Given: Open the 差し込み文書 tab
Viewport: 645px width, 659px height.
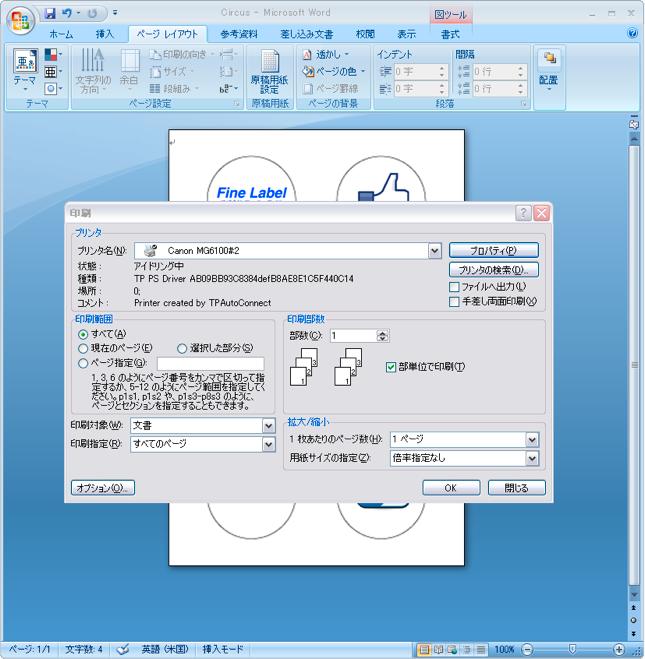Looking at the screenshot, I should 307,34.
